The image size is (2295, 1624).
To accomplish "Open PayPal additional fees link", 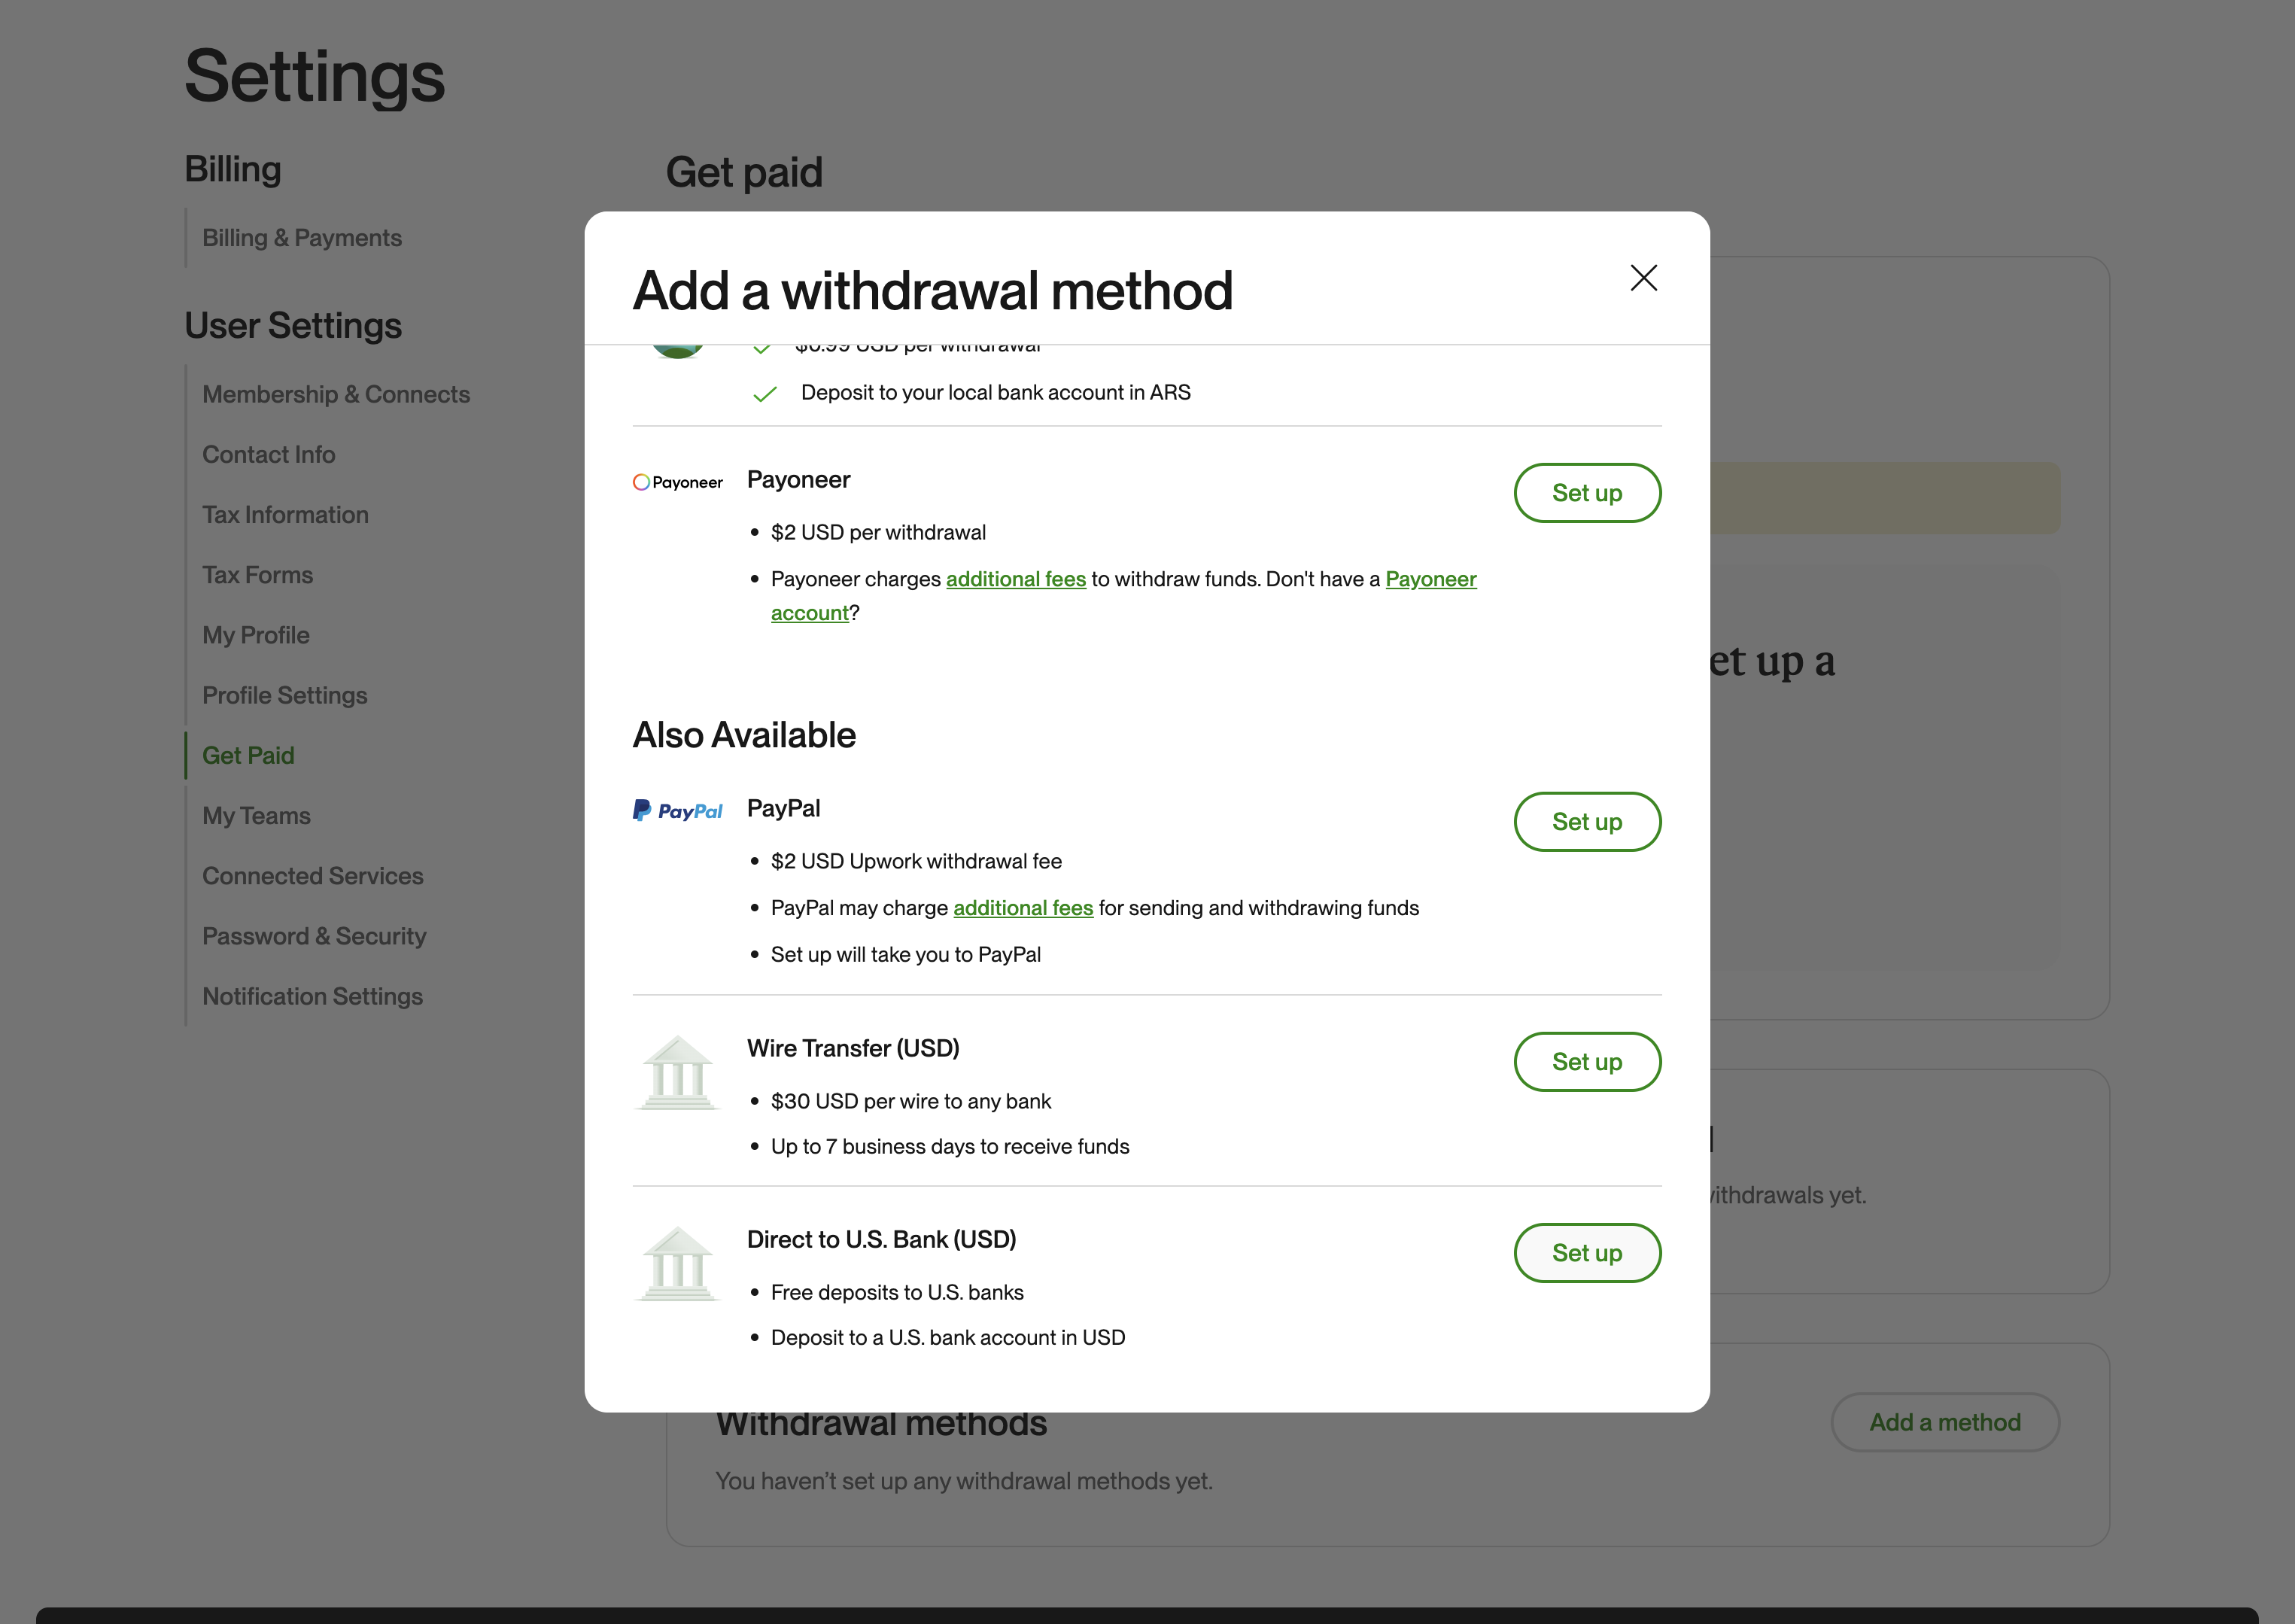I will point(1023,908).
